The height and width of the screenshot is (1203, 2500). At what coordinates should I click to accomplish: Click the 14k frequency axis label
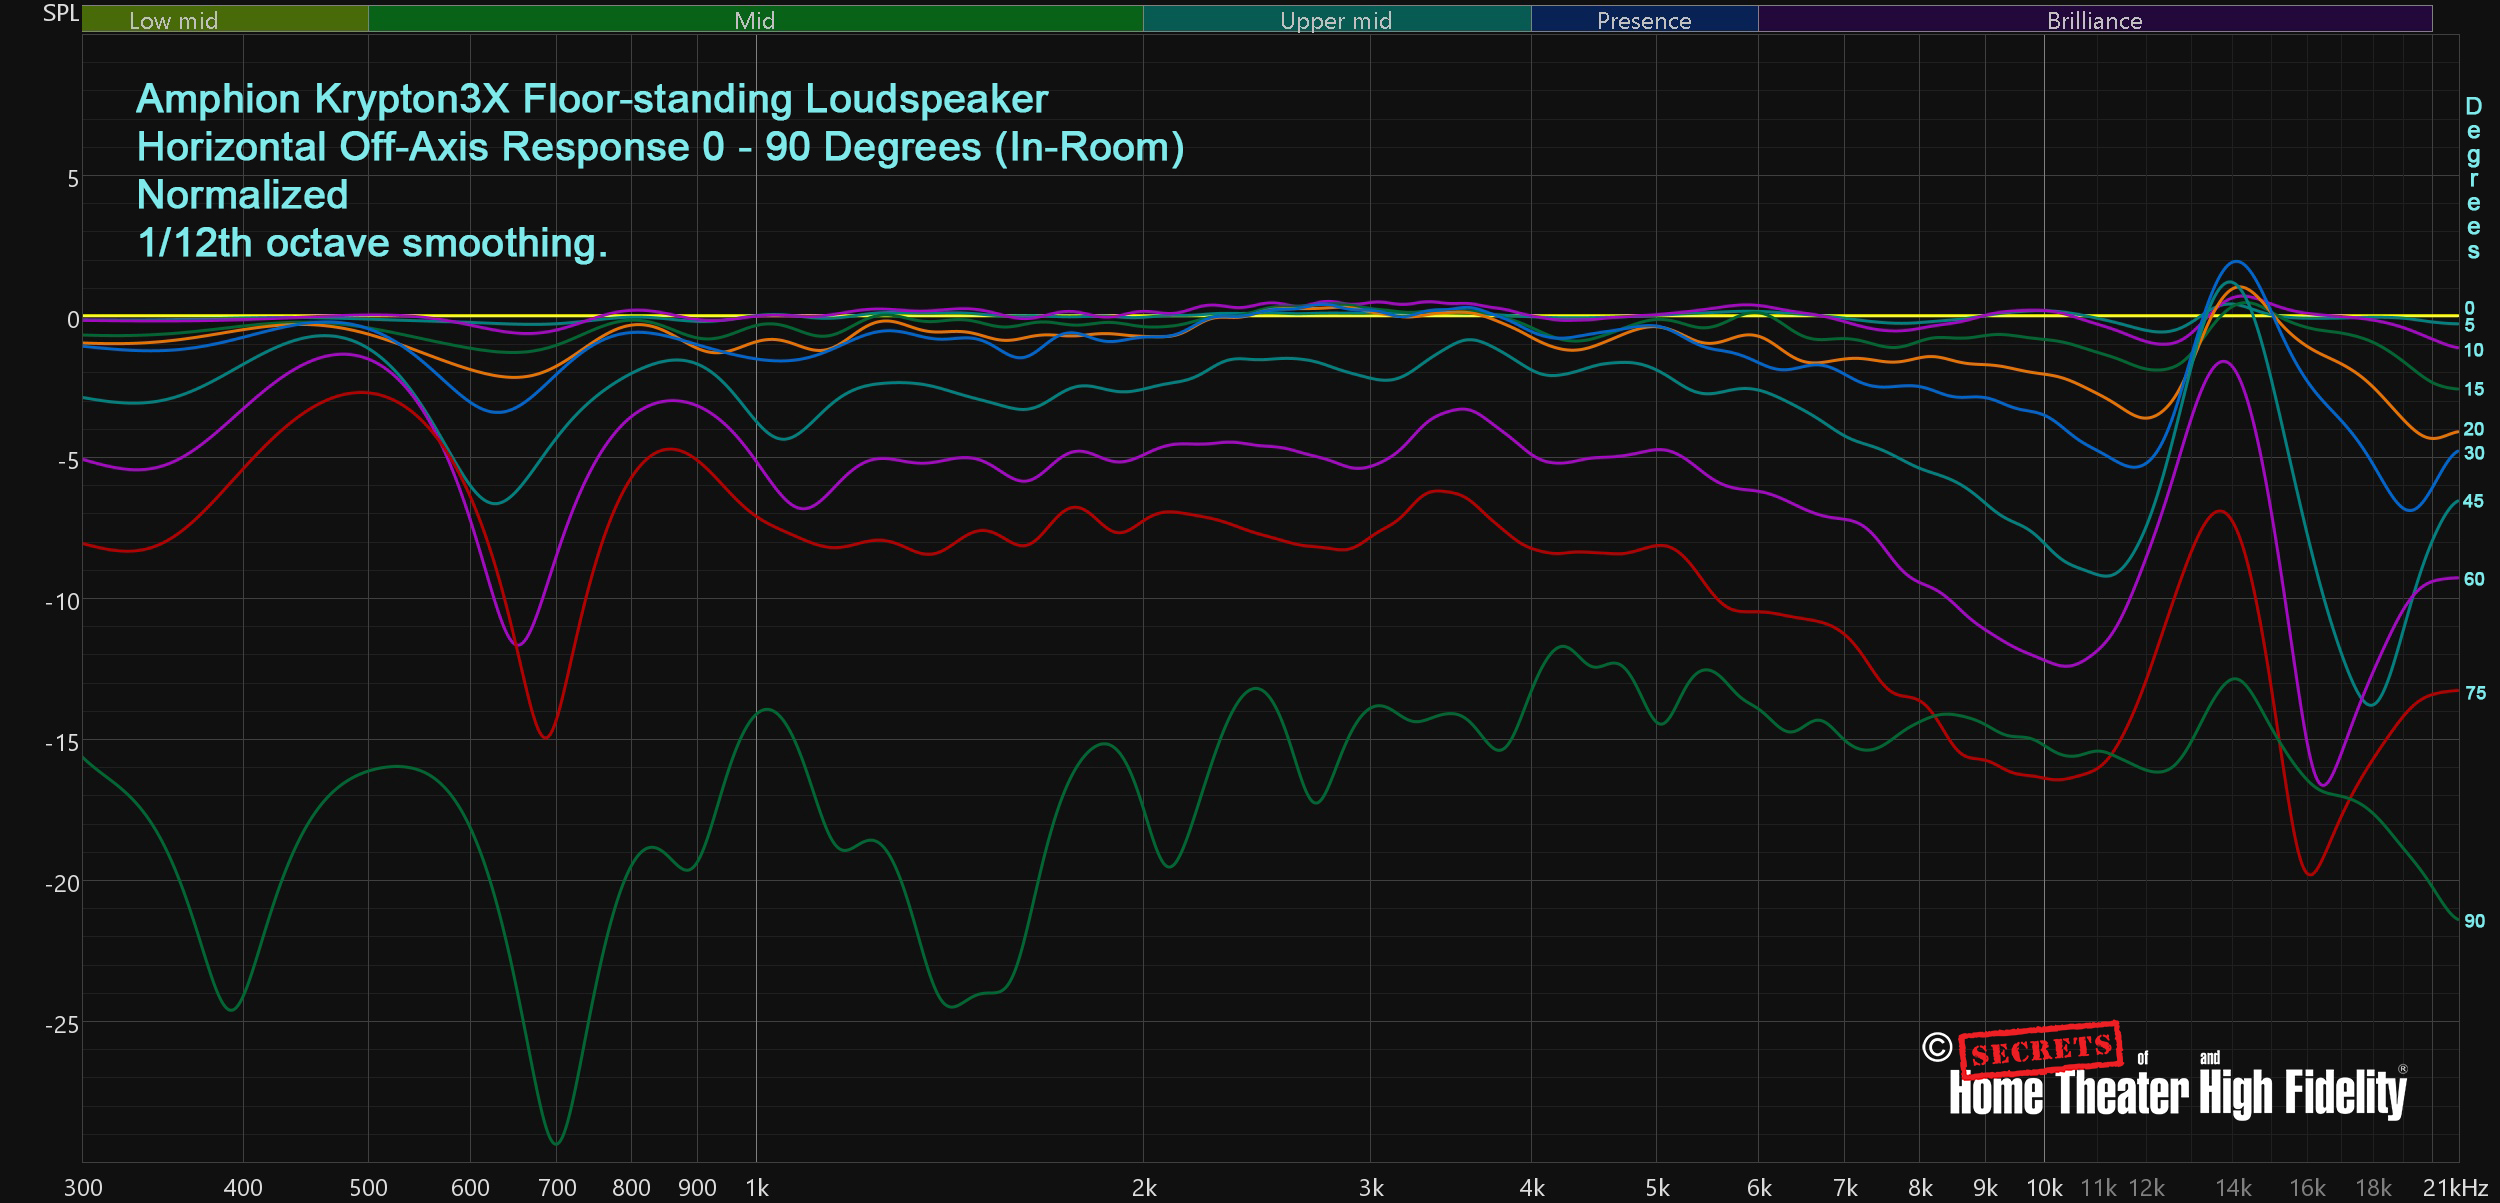pyautogui.click(x=2233, y=1188)
